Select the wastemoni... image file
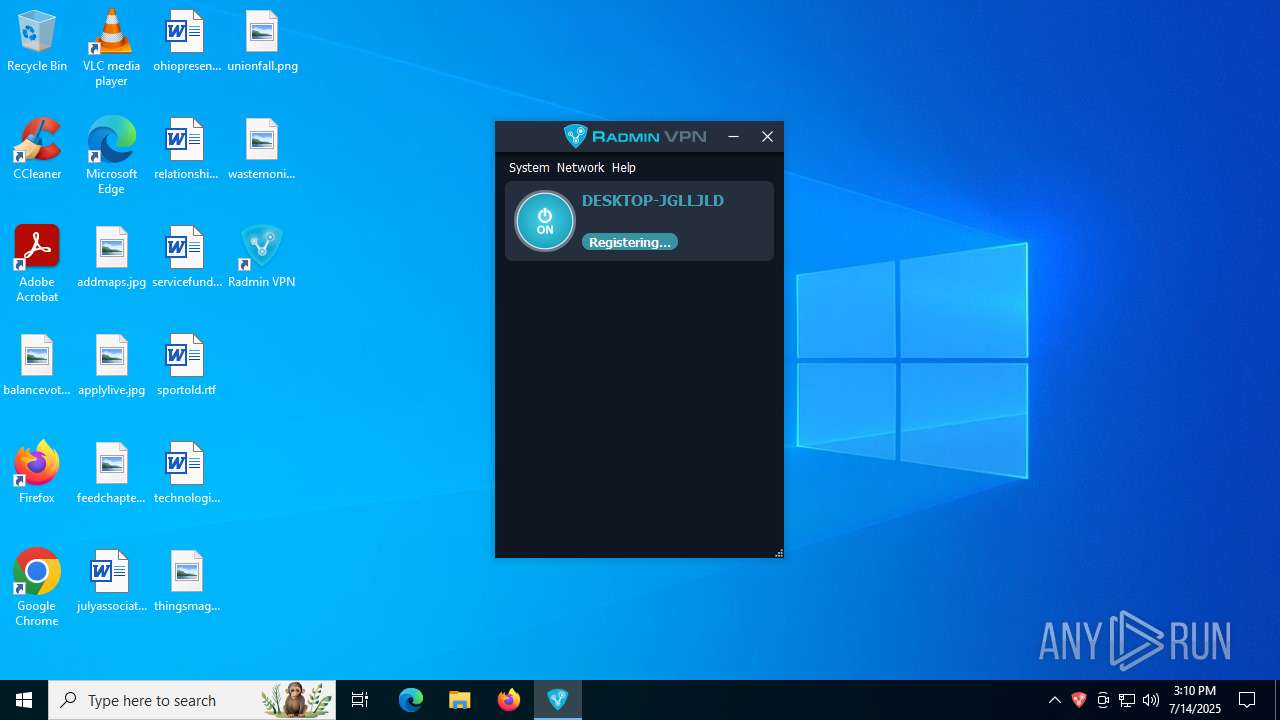Screen dimensions: 1280x720 (262, 150)
